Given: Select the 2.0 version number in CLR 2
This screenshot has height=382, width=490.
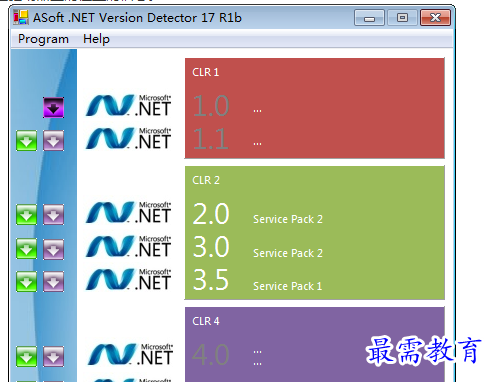Looking at the screenshot, I should tap(211, 214).
